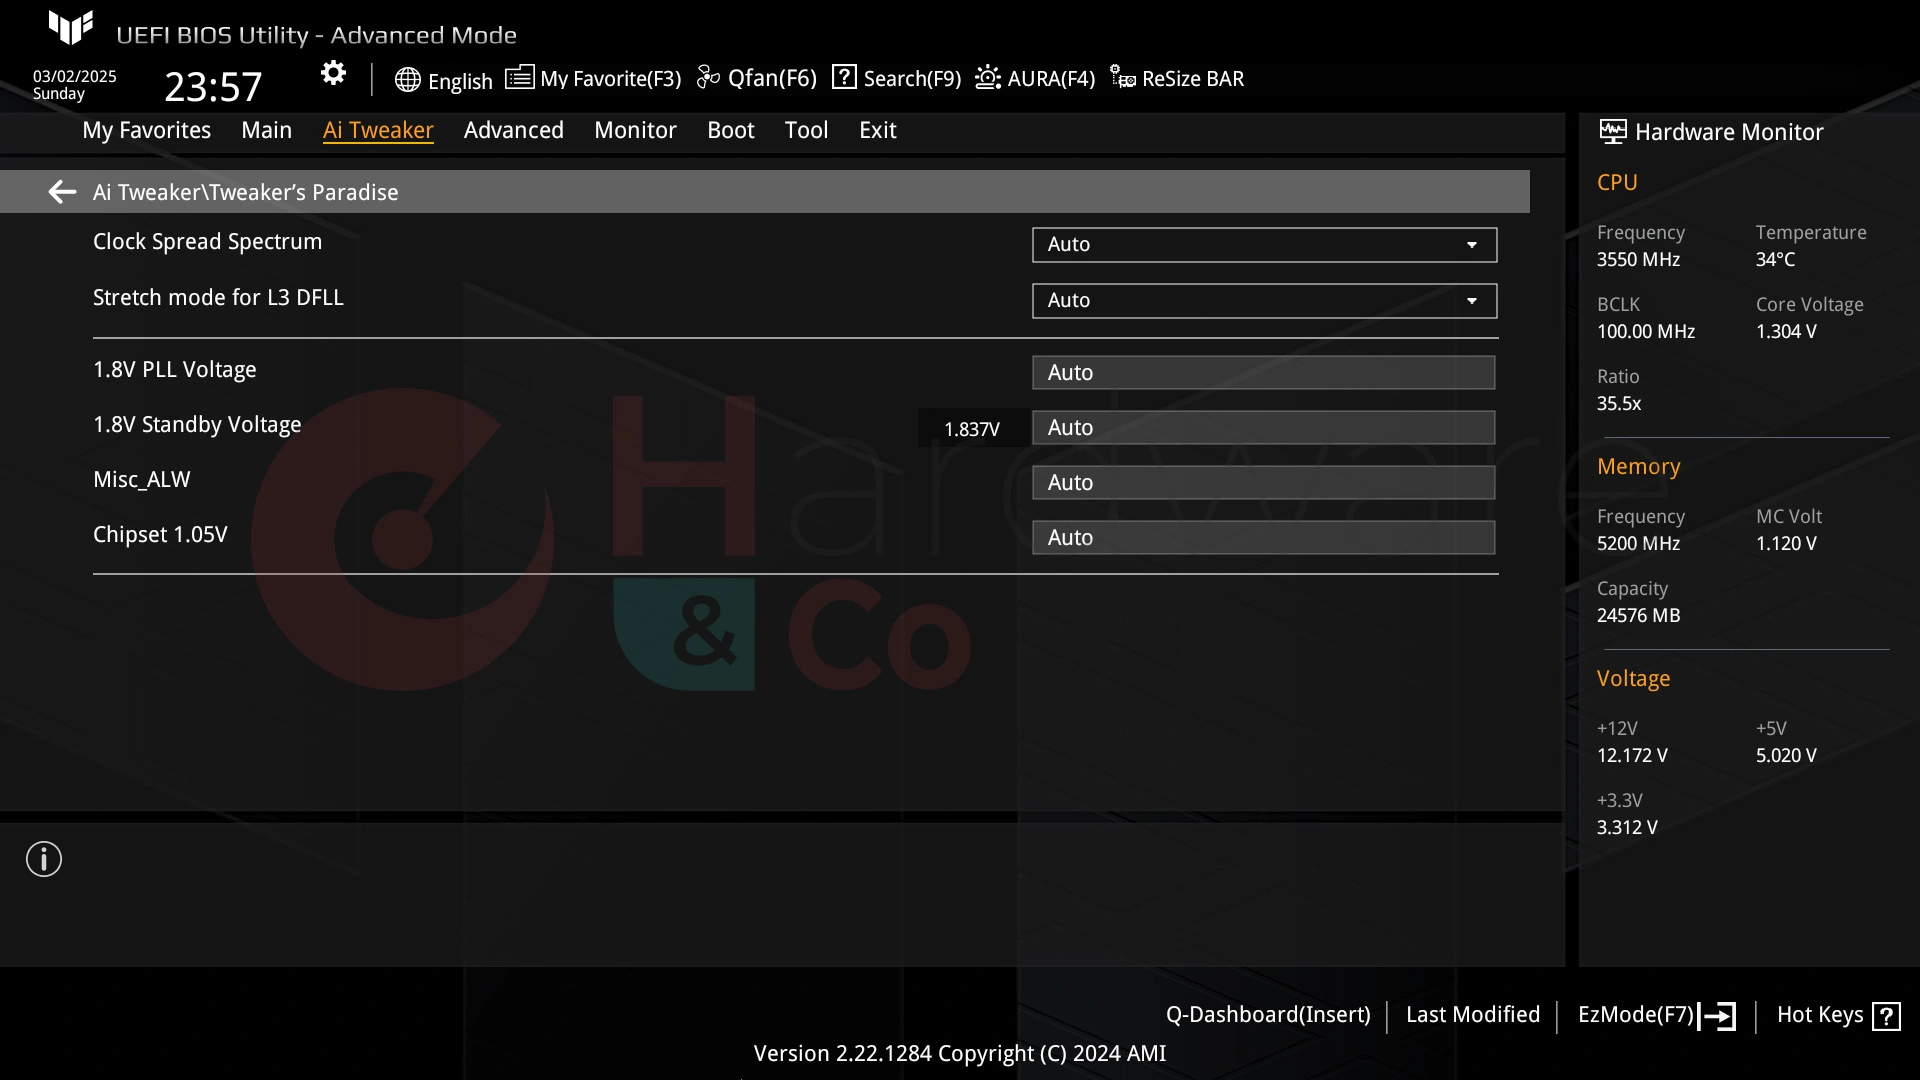Select the Misc_ALW label

point(141,480)
